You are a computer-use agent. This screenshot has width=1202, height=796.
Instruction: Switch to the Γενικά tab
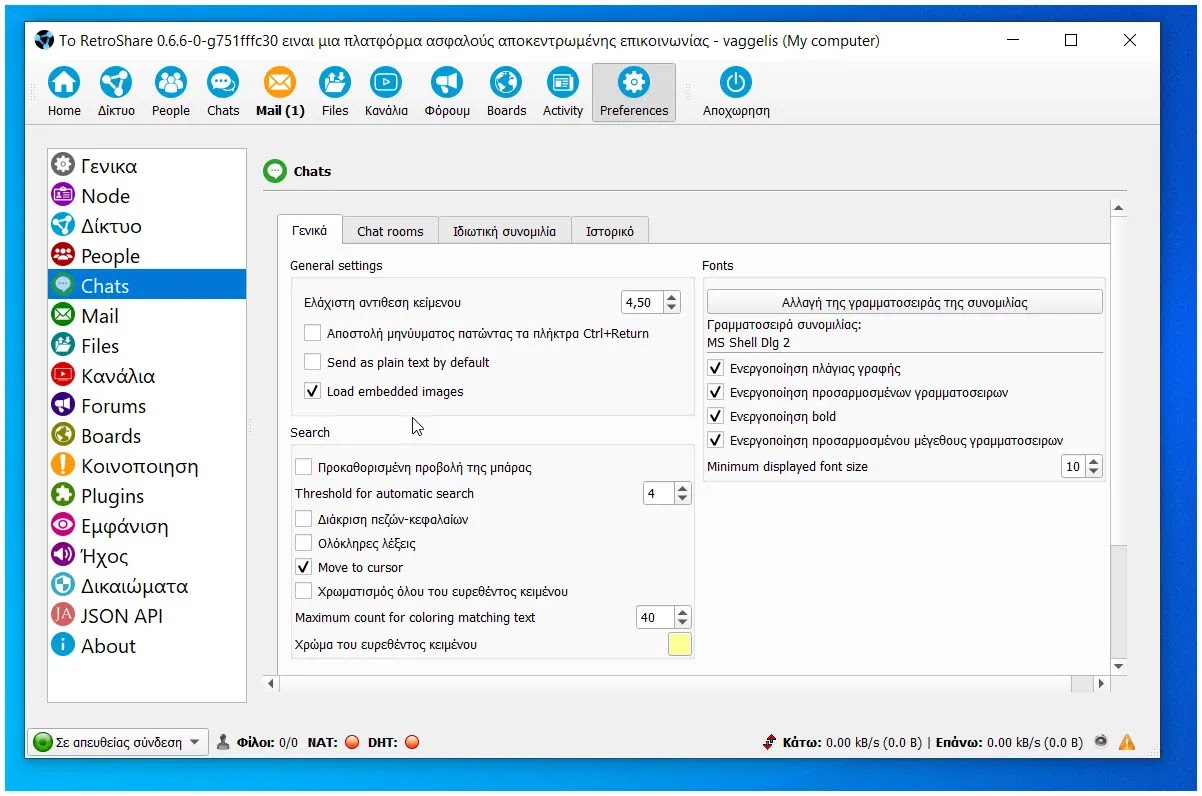tap(310, 230)
